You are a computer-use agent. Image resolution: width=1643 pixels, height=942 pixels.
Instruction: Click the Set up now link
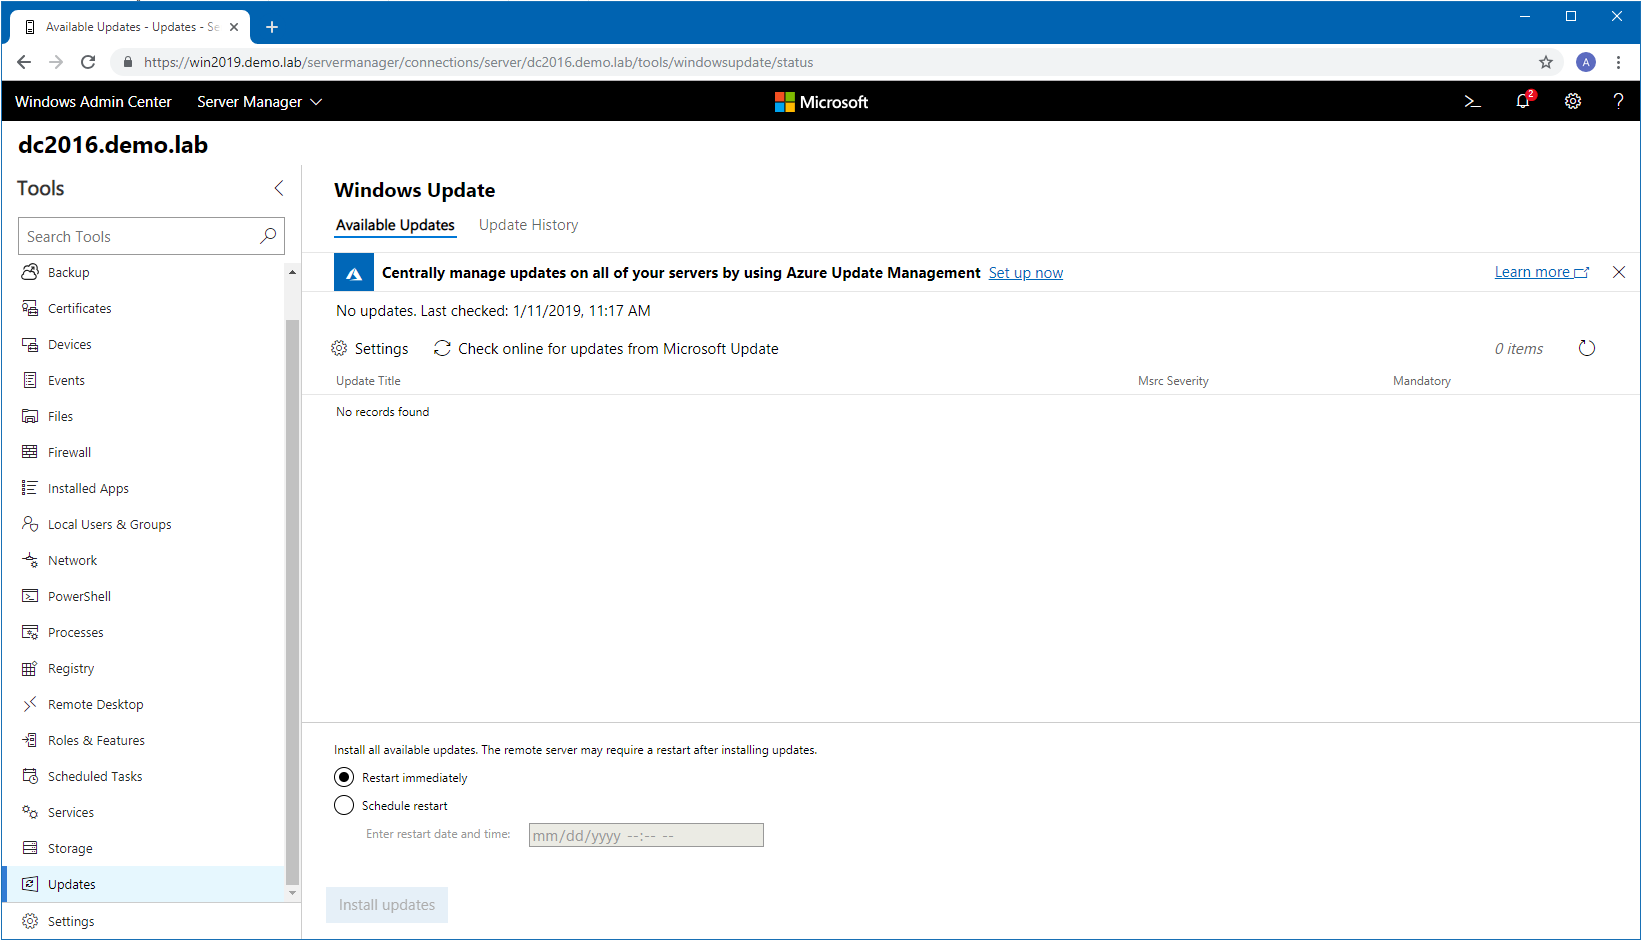click(x=1025, y=273)
